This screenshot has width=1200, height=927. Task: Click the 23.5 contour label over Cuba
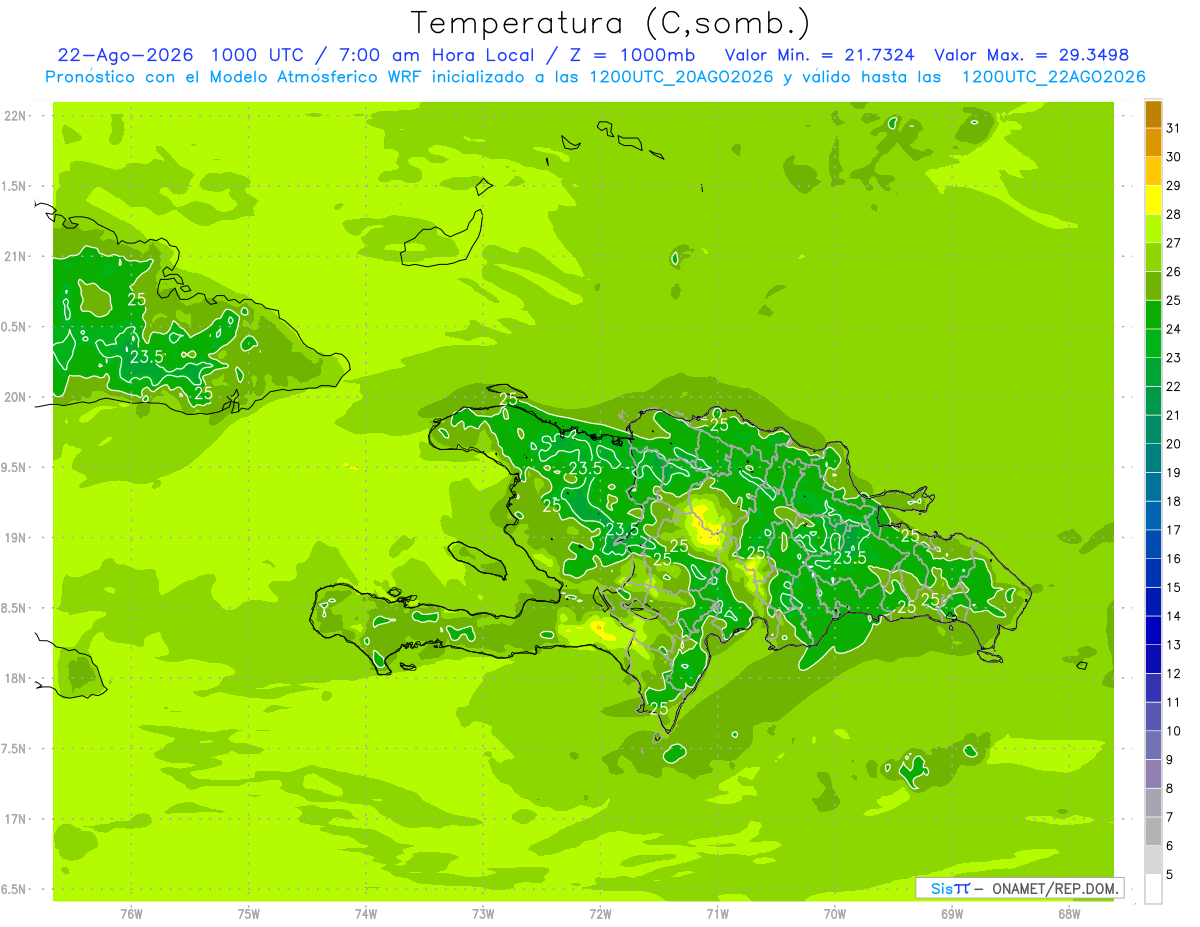(x=147, y=357)
